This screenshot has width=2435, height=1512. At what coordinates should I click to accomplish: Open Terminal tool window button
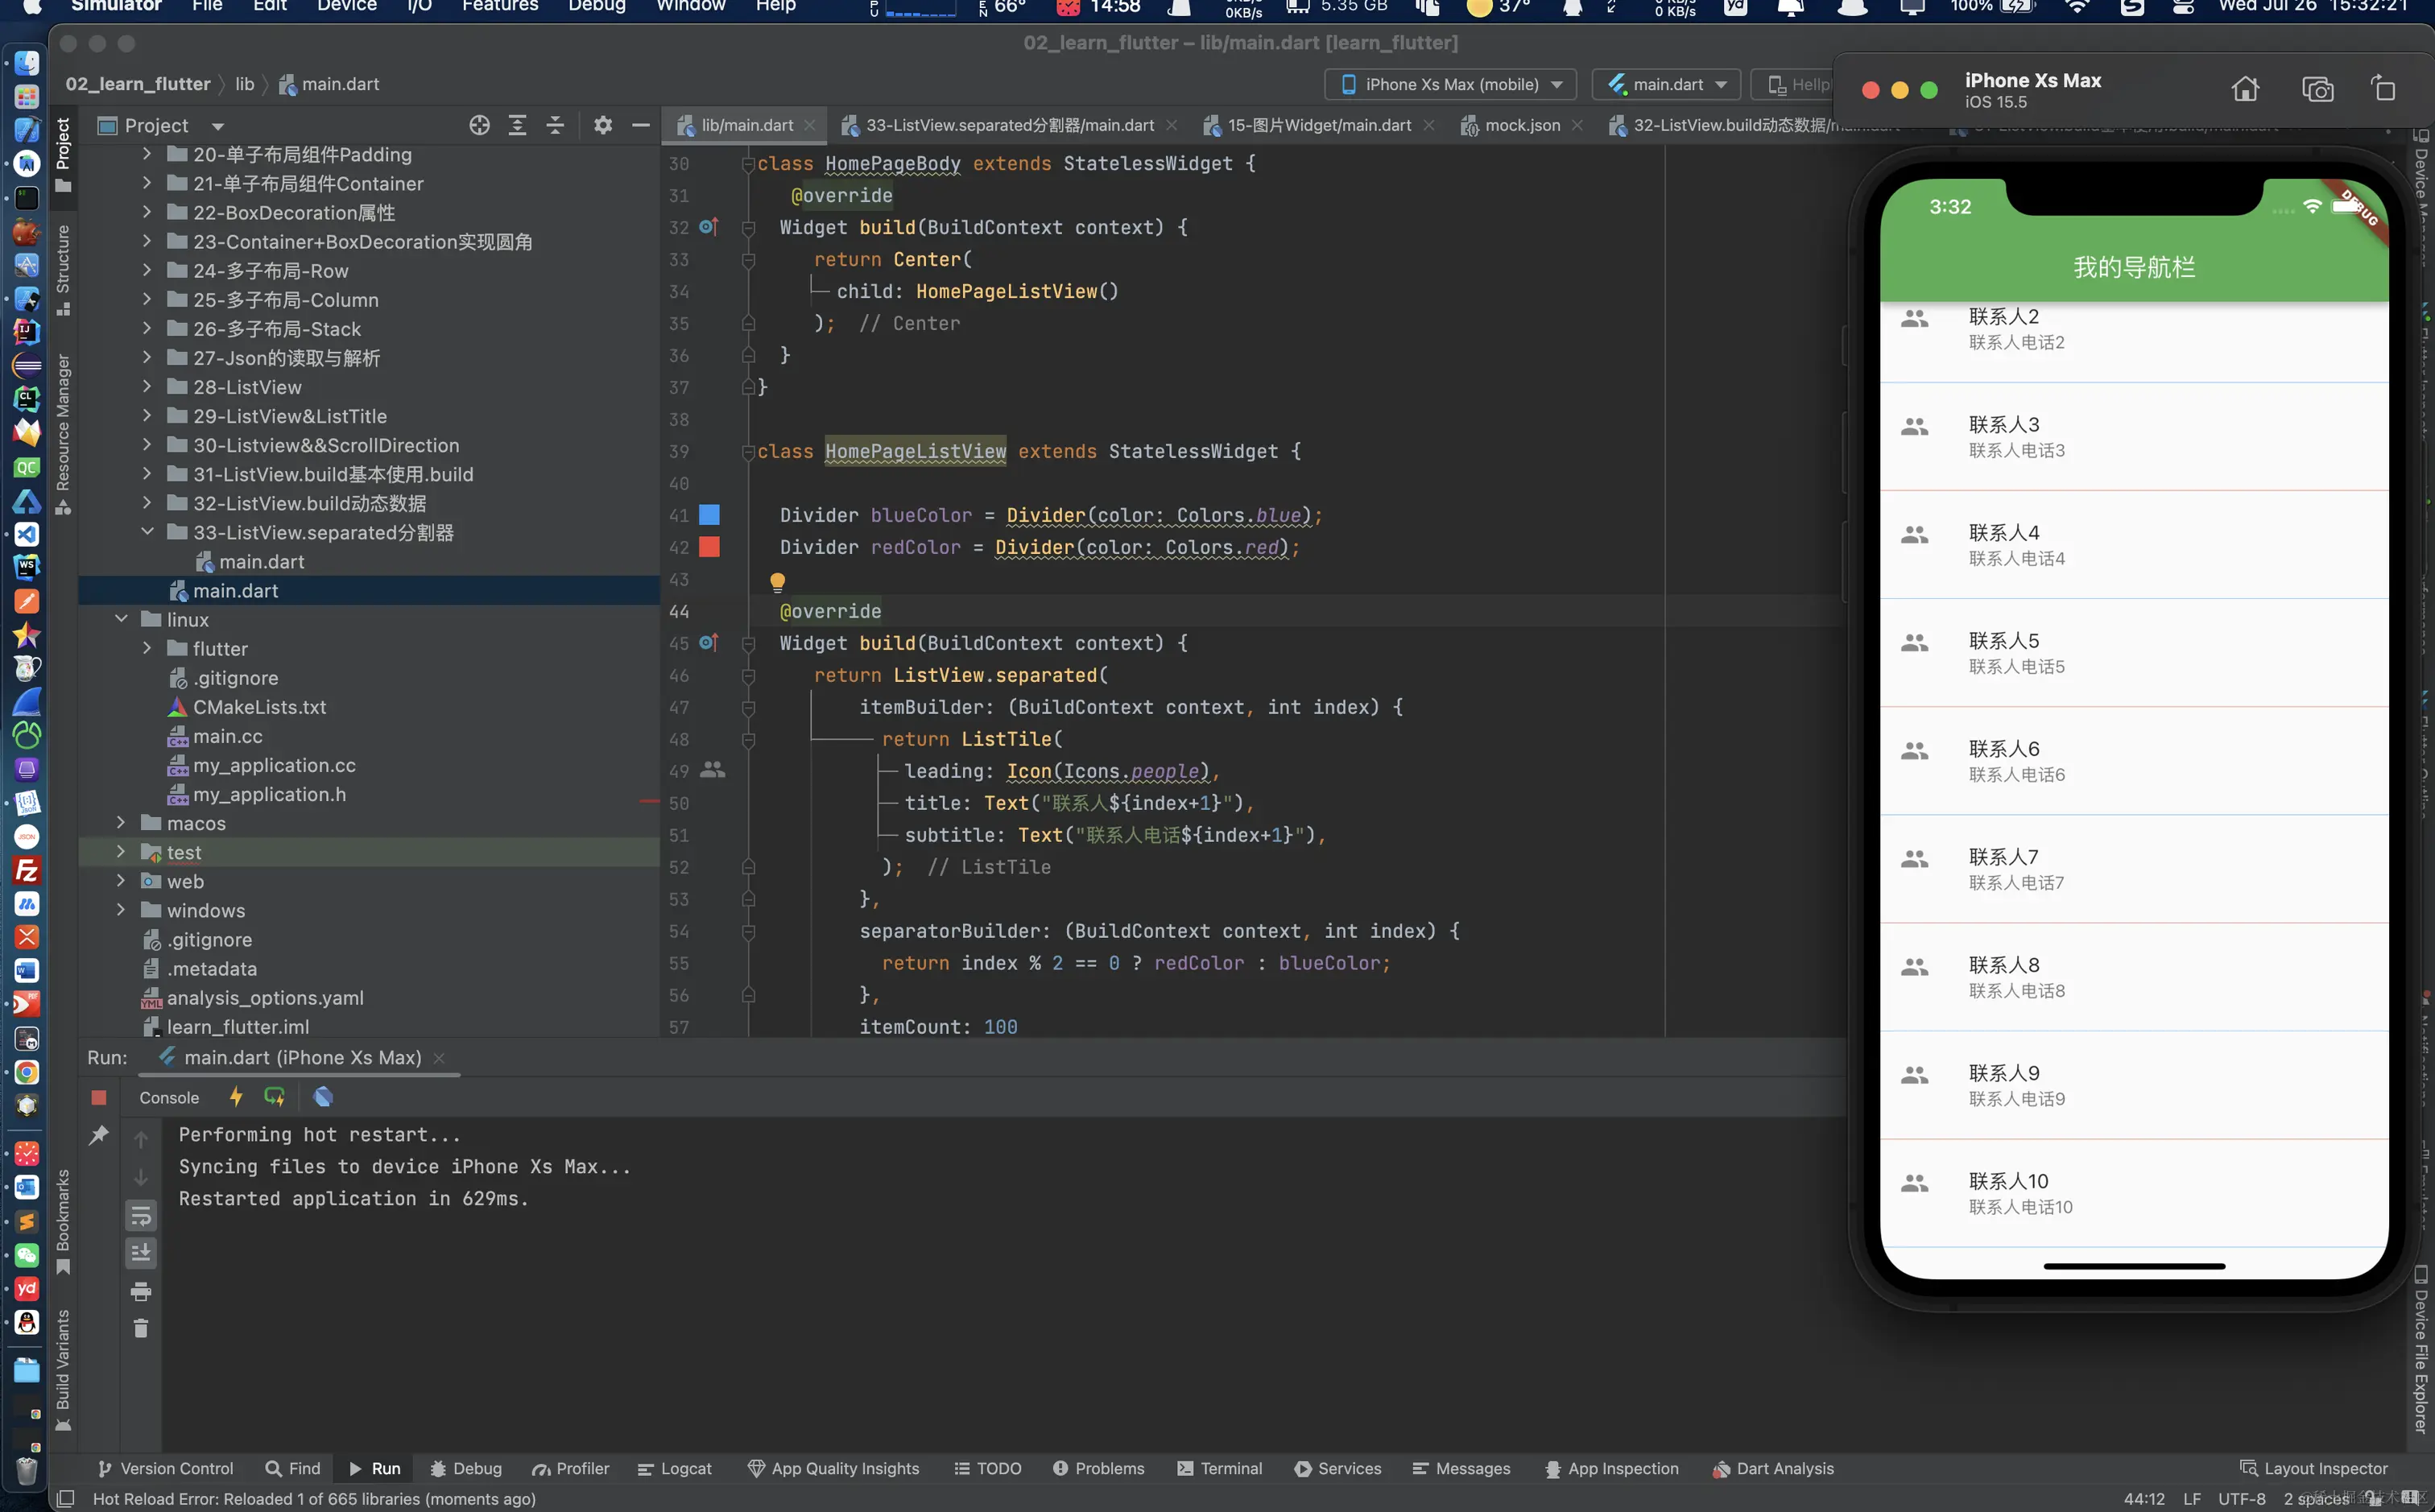(x=1220, y=1468)
